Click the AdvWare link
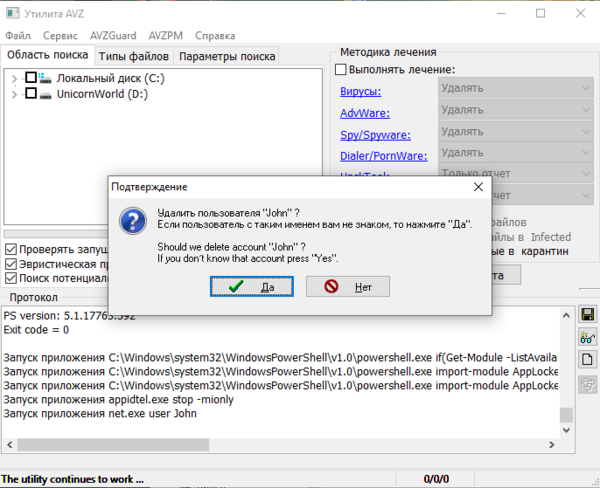The width and height of the screenshot is (600, 488). coord(365,113)
